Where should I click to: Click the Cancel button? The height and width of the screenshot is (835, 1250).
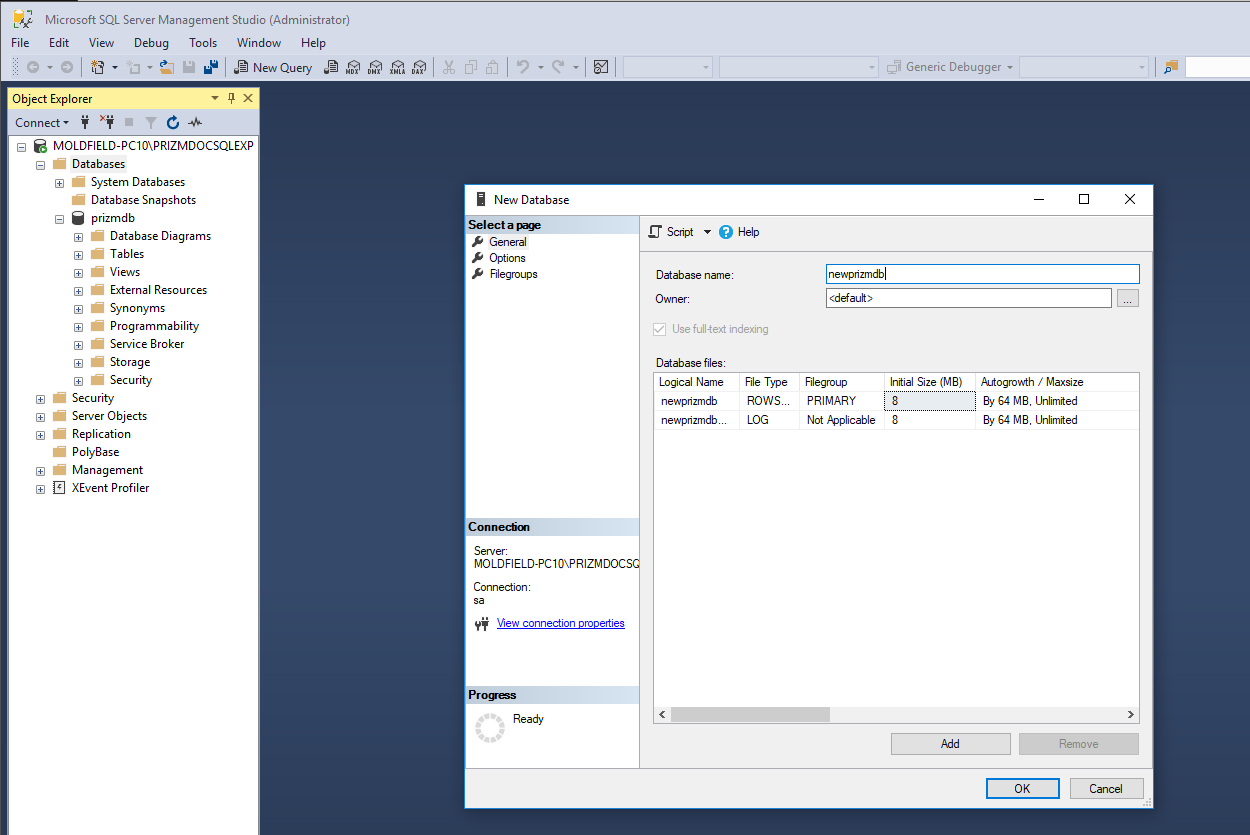tap(1106, 789)
